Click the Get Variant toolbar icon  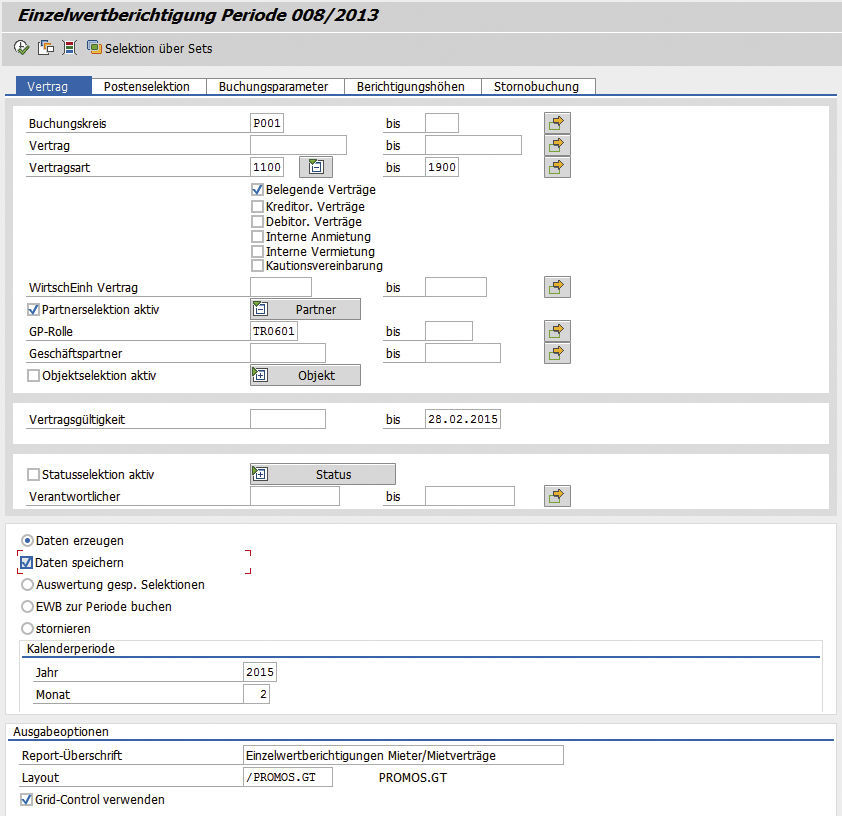pos(46,47)
